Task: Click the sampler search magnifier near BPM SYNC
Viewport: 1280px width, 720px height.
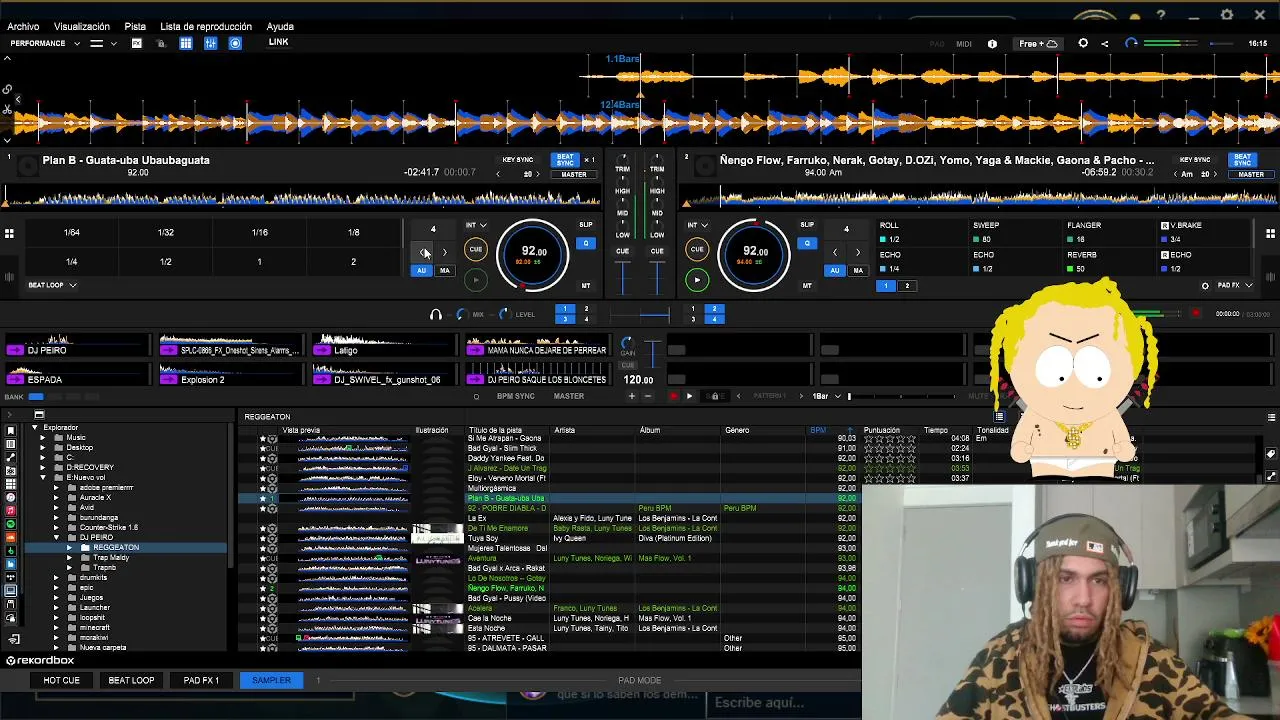Action: click(x=476, y=397)
